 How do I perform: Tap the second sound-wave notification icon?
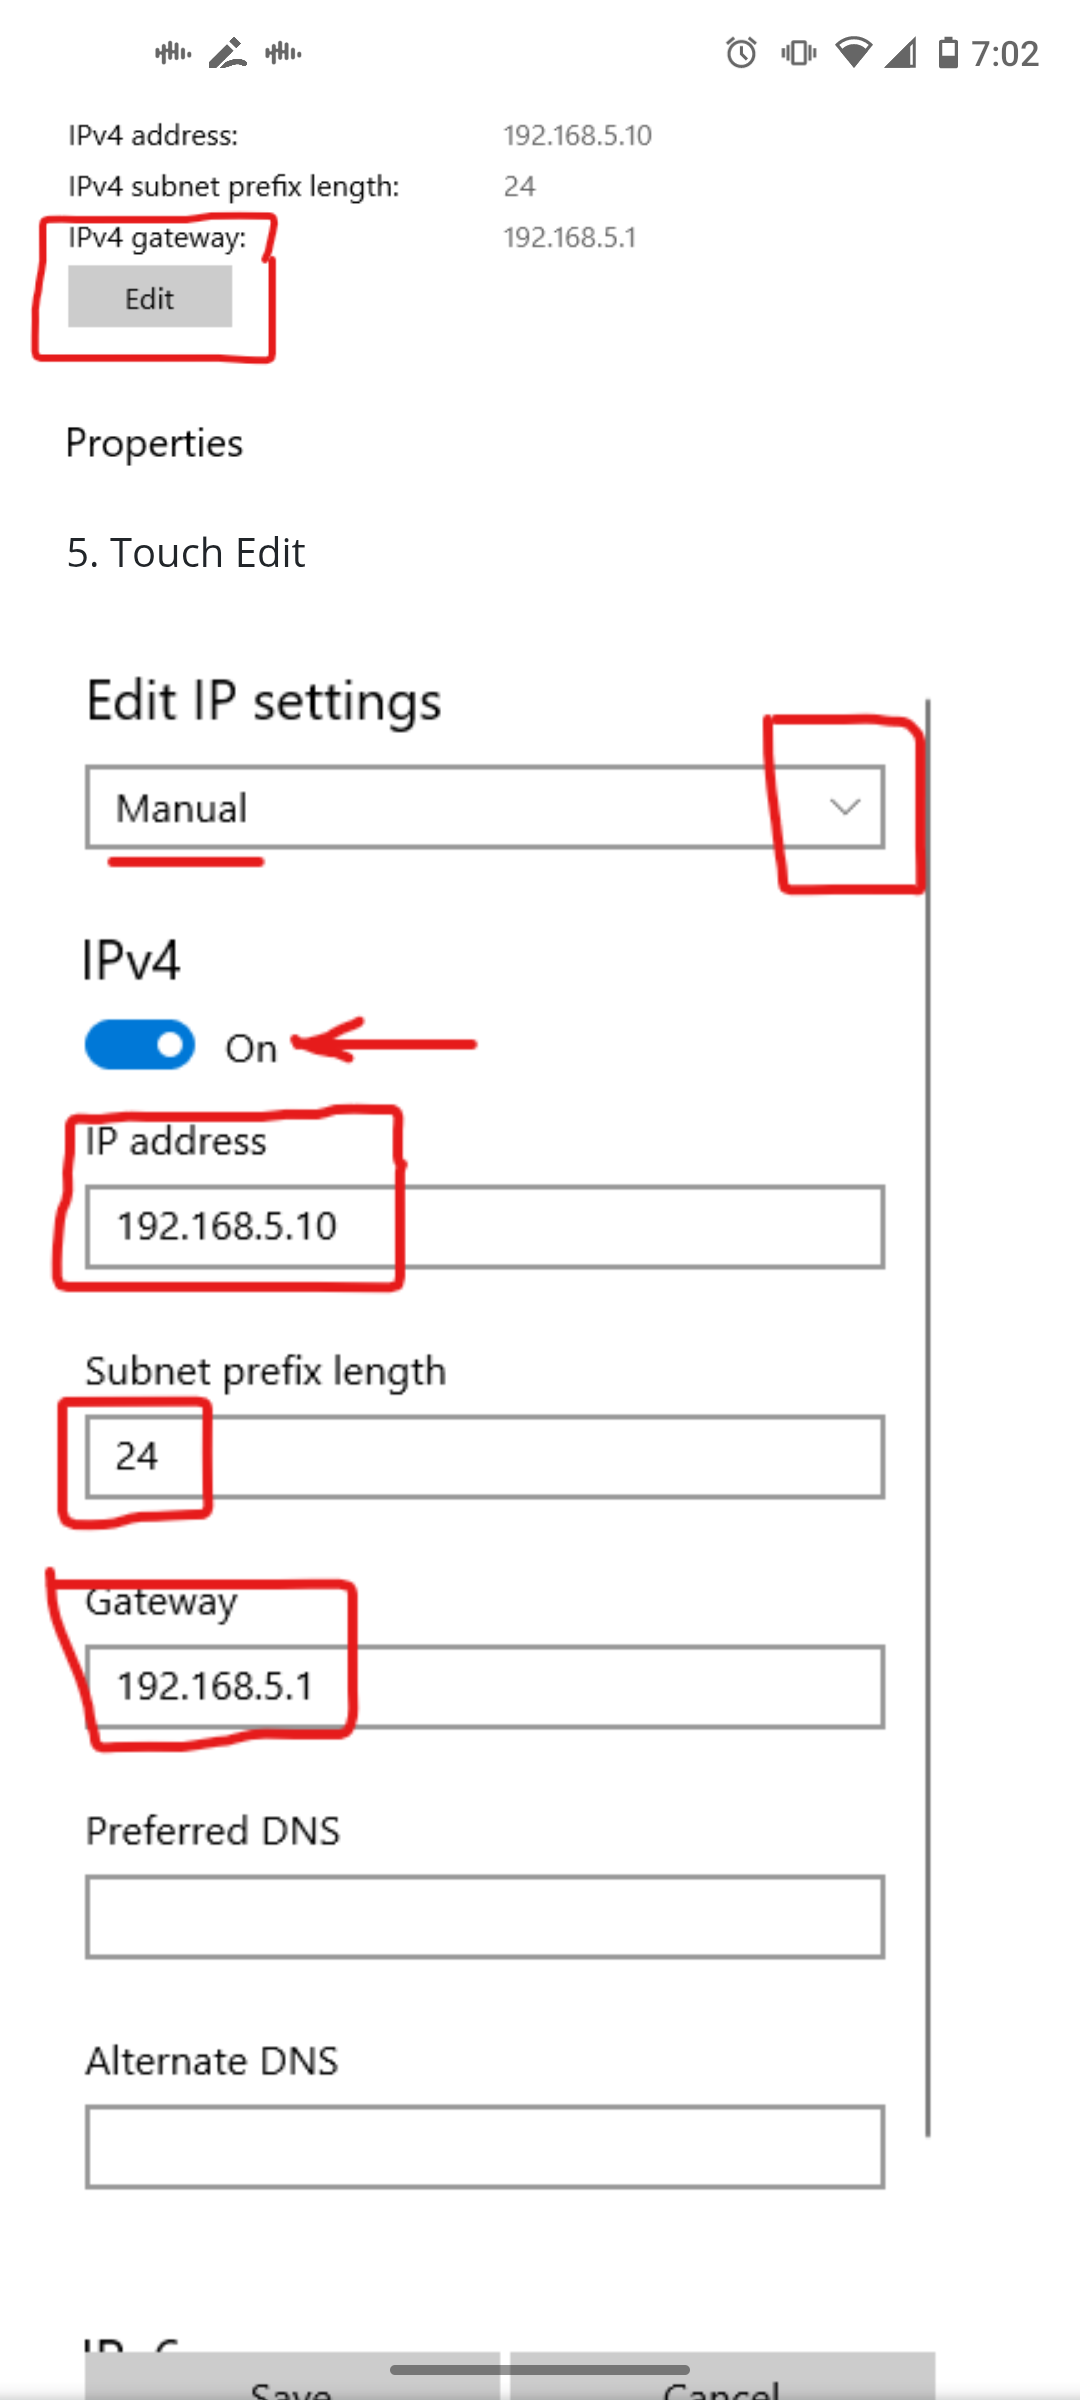coord(283,53)
